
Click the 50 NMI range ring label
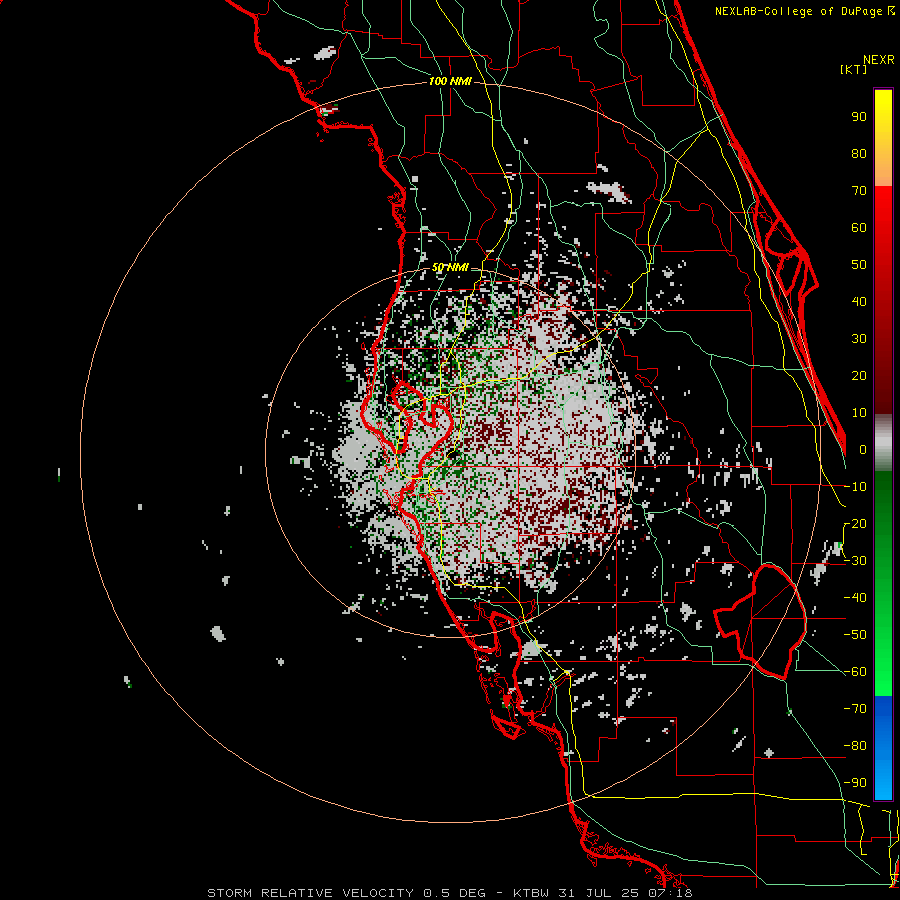(450, 267)
